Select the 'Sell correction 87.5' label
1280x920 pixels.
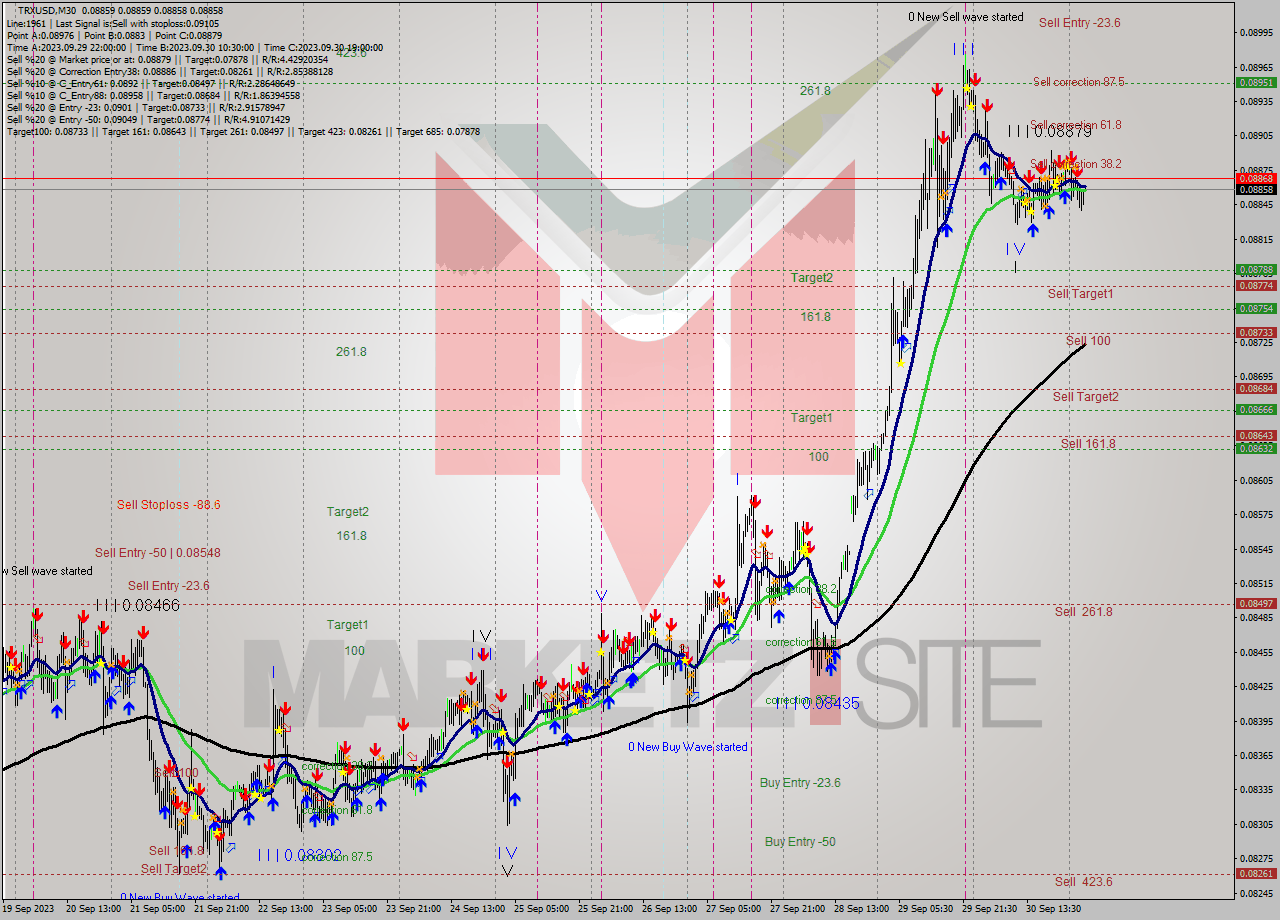point(1078,82)
